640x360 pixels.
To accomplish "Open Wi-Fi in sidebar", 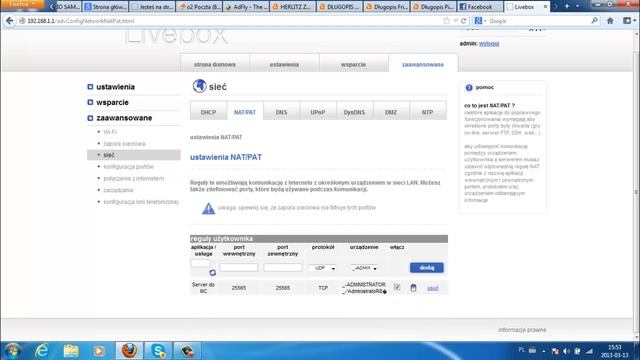I will point(110,132).
